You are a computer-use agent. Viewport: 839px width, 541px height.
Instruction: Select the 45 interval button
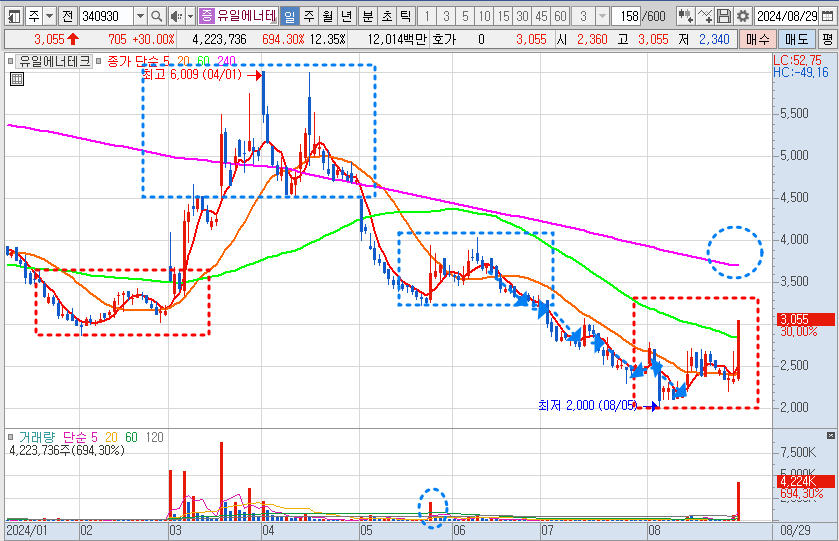pyautogui.click(x=541, y=17)
